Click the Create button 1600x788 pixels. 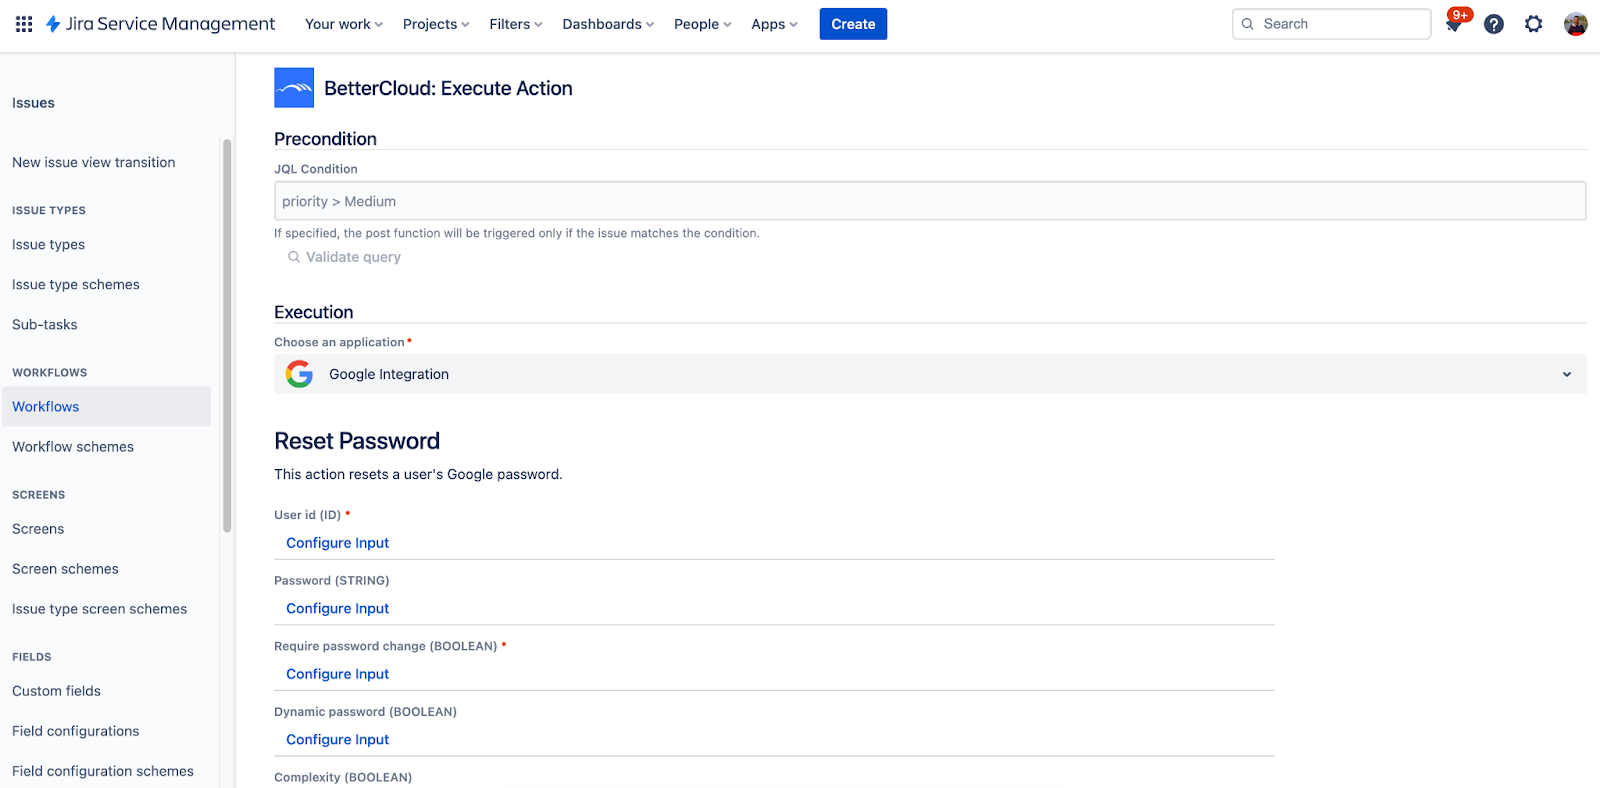click(853, 24)
